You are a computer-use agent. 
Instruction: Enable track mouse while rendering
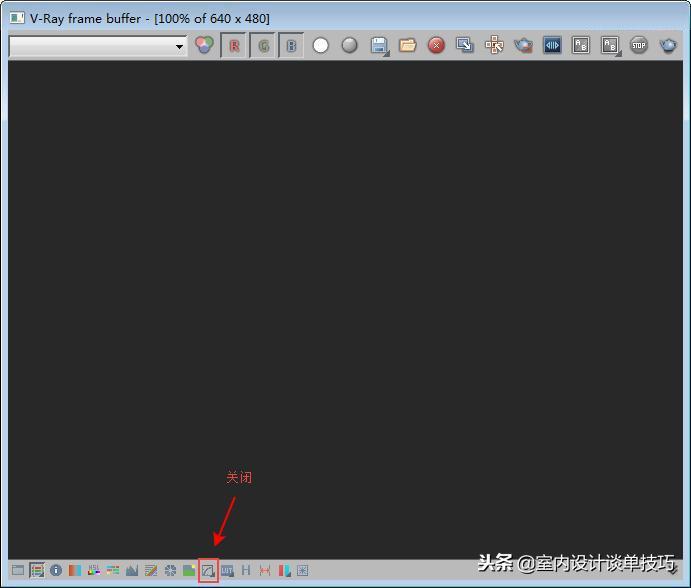click(494, 45)
